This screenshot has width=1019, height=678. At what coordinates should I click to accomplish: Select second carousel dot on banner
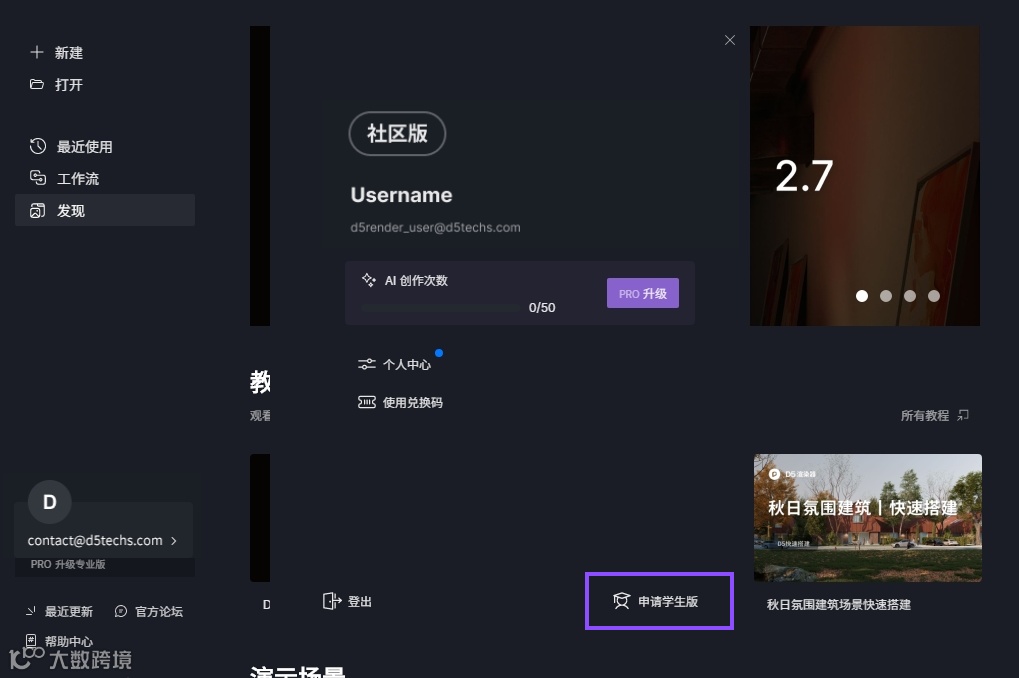[x=886, y=296]
